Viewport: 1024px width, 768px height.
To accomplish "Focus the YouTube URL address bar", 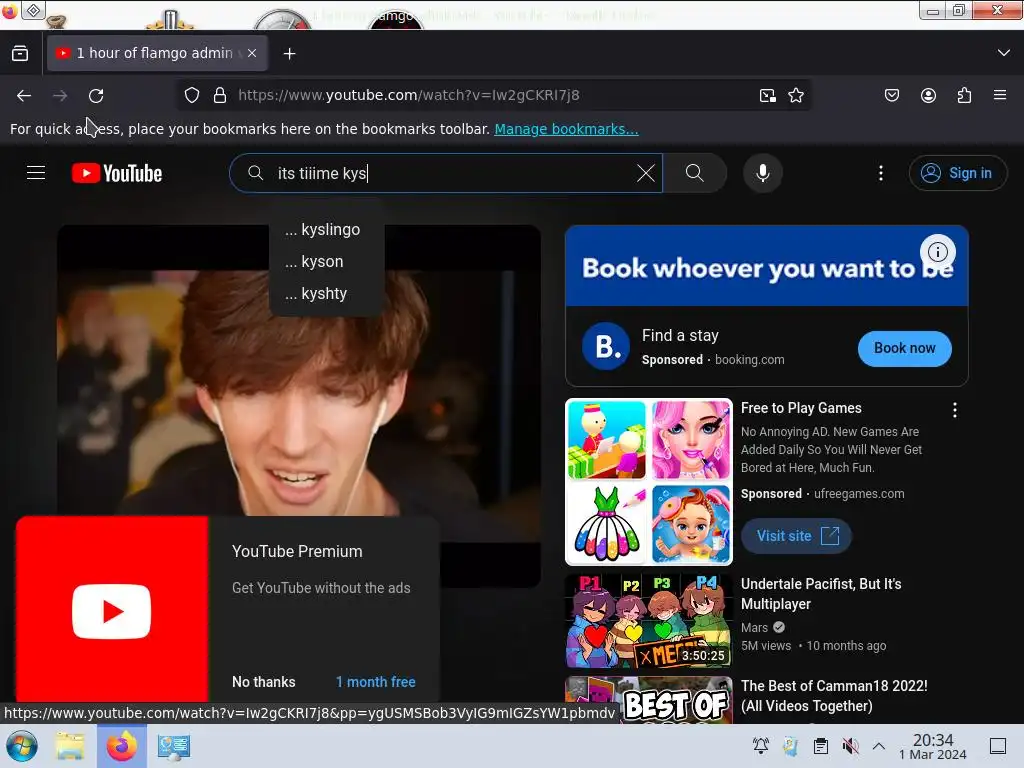I will coord(493,95).
